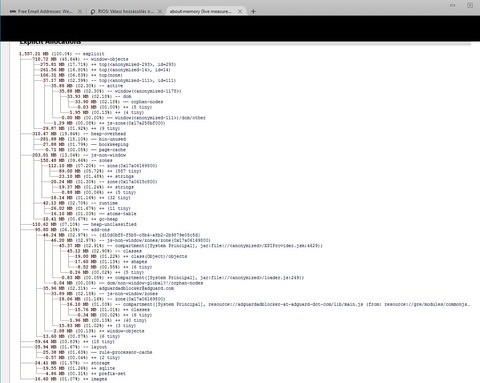The width and height of the screenshot is (480, 383).
Task: Open a new tab with the plus button
Action: click(x=253, y=11)
